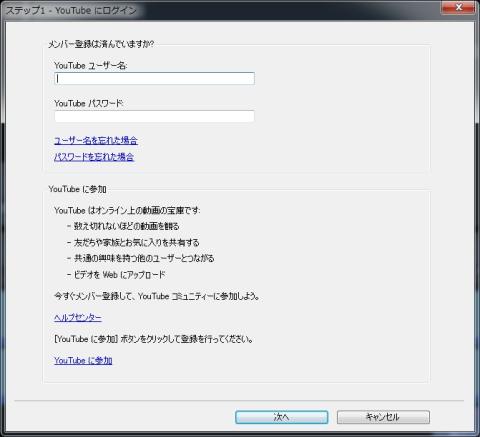Select the text 数え切れないほどの動画を観る
The image size is (480, 437).
pyautogui.click(x=126, y=226)
